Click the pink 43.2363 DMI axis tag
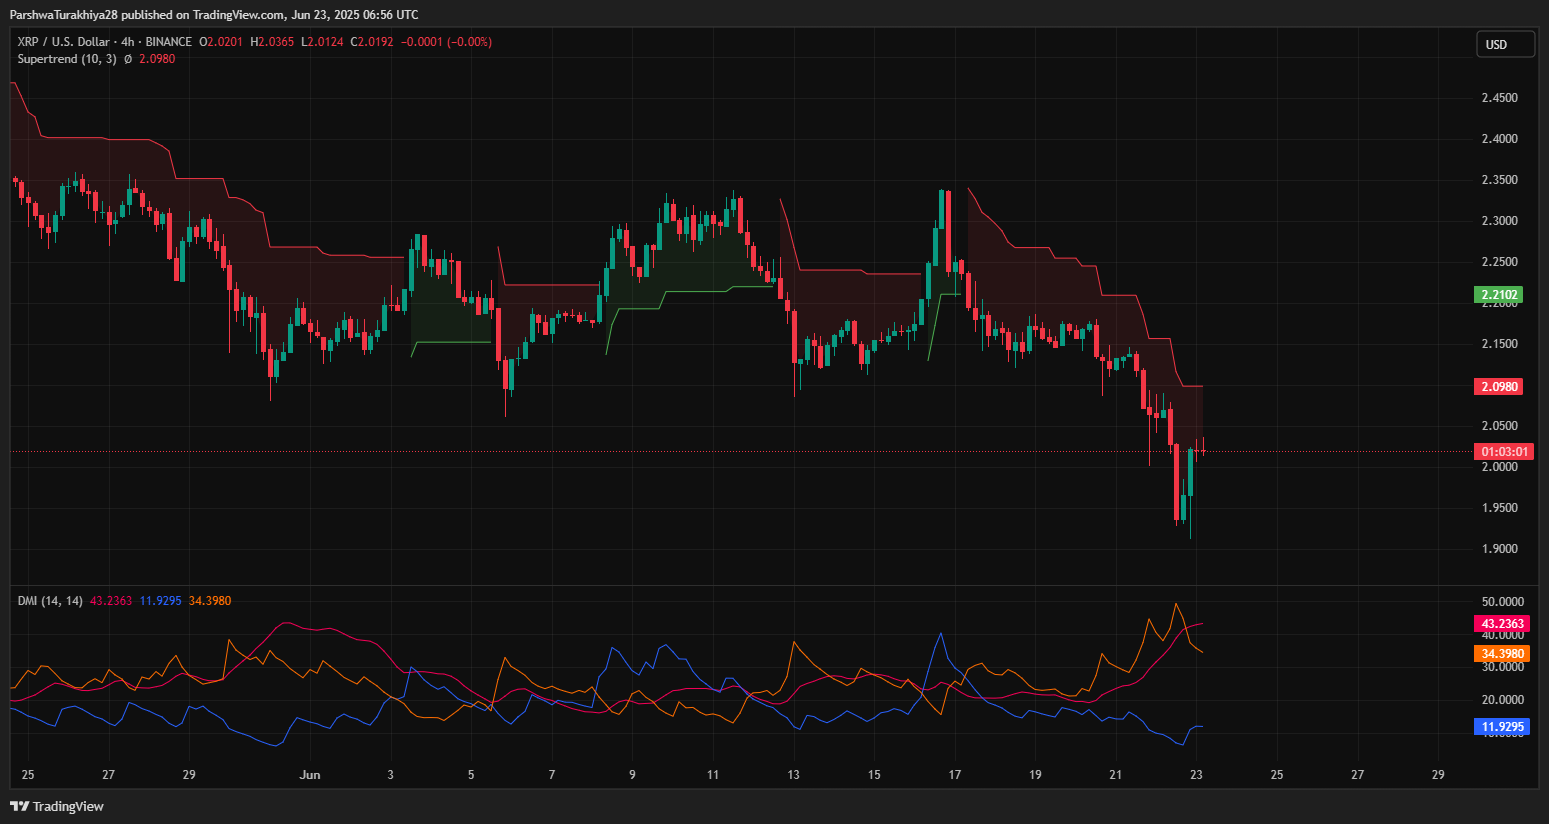 (1502, 624)
